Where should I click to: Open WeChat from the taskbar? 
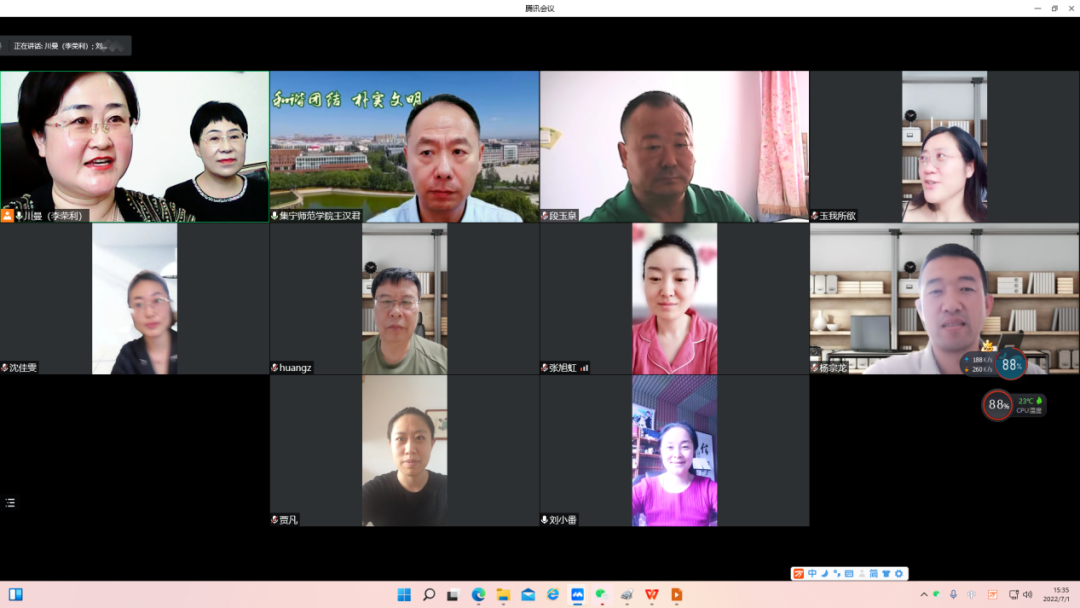tap(602, 595)
